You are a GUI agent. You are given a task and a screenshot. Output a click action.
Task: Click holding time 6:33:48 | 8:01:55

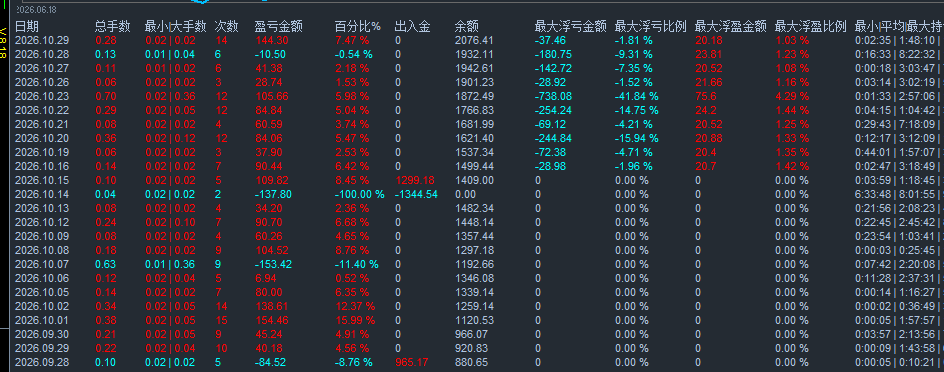click(x=896, y=194)
